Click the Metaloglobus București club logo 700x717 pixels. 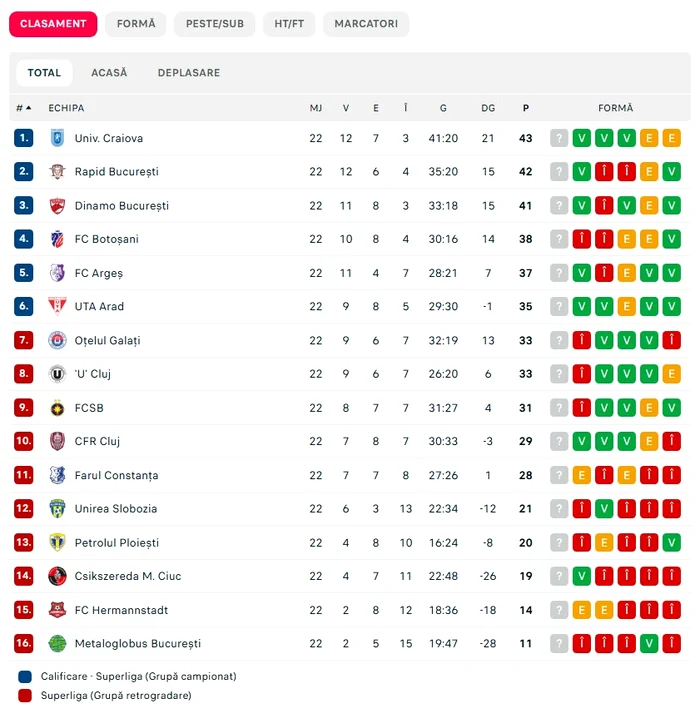(x=57, y=643)
